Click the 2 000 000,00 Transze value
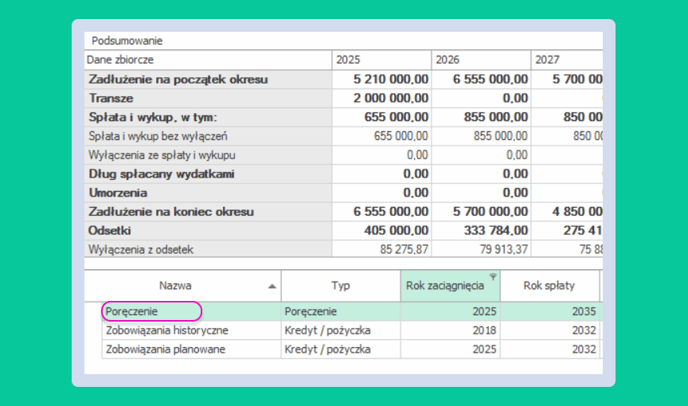 [391, 98]
